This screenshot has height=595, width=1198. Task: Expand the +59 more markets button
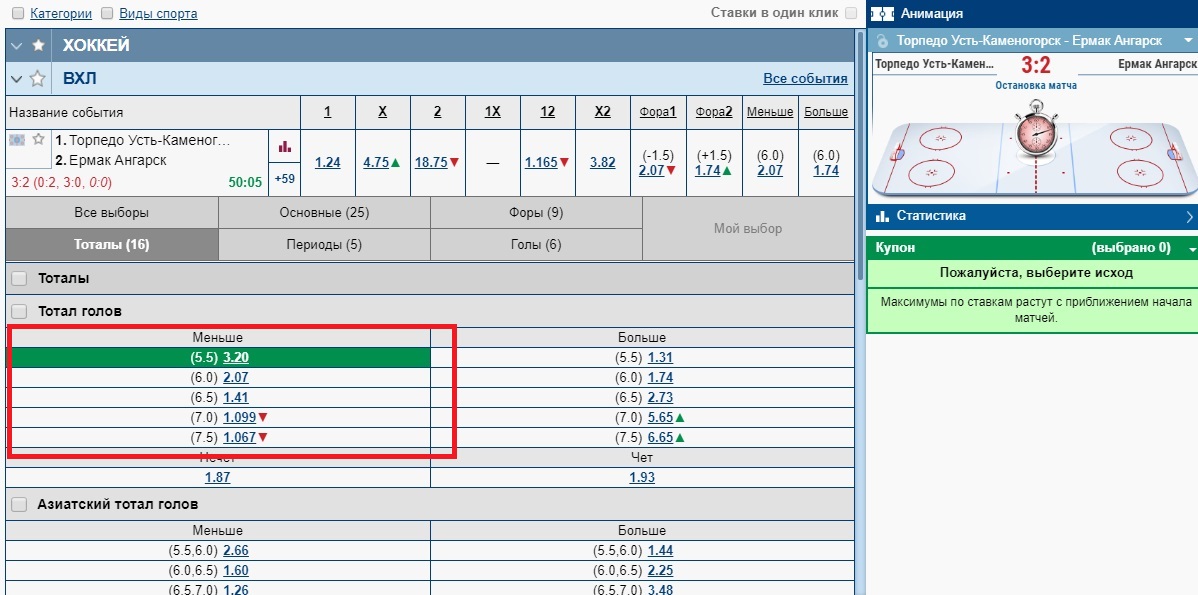click(x=285, y=179)
